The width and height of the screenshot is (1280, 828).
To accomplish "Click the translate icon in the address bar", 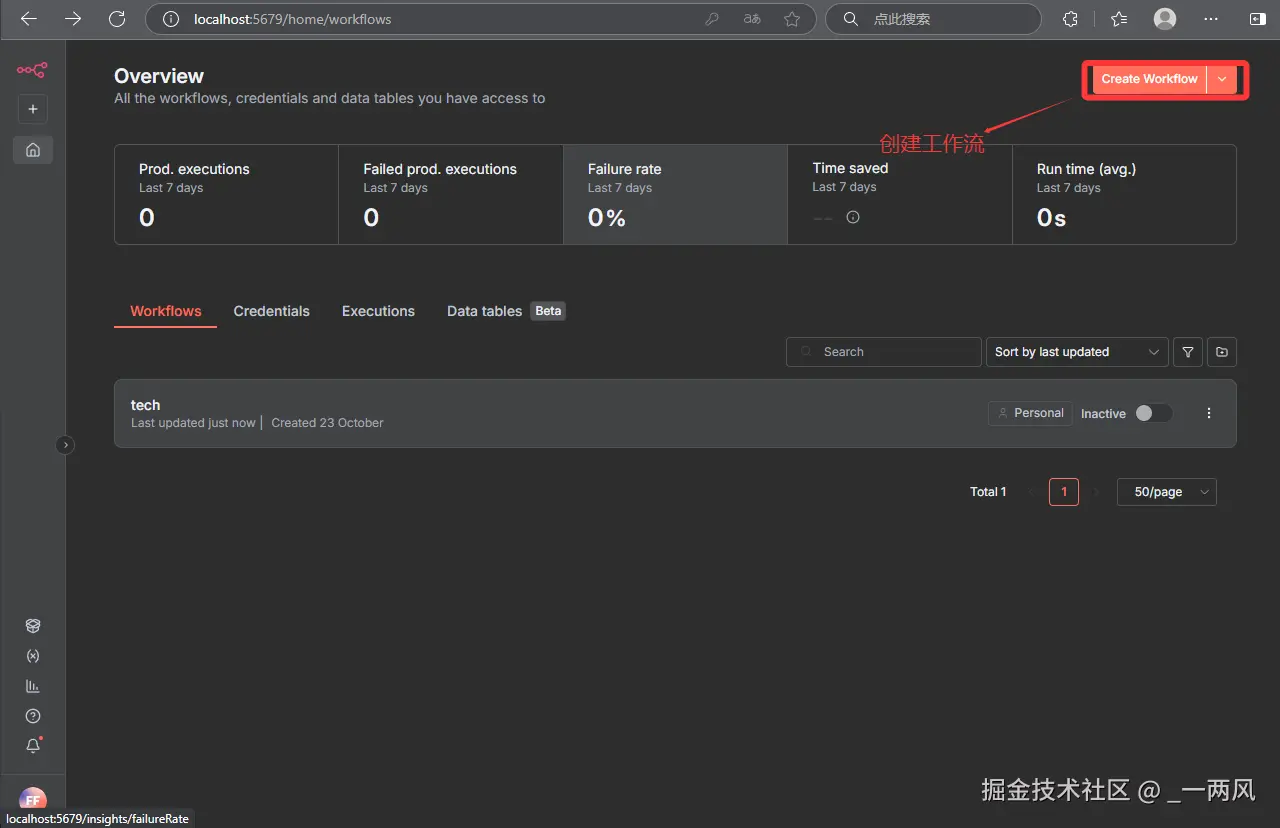I will 752,19.
